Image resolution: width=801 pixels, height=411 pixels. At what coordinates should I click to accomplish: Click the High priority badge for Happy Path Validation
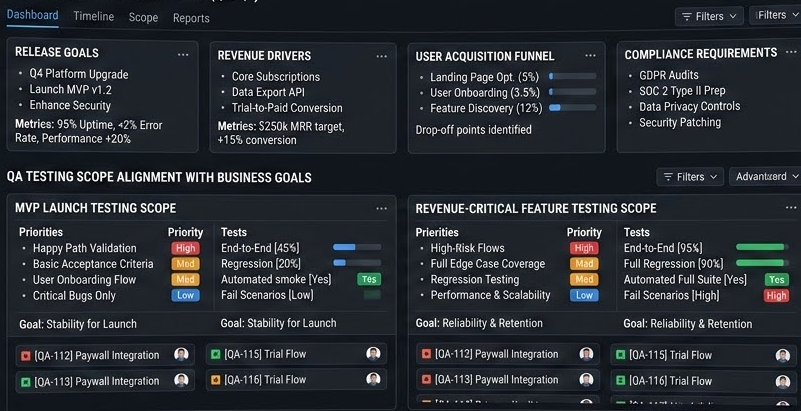click(184, 248)
